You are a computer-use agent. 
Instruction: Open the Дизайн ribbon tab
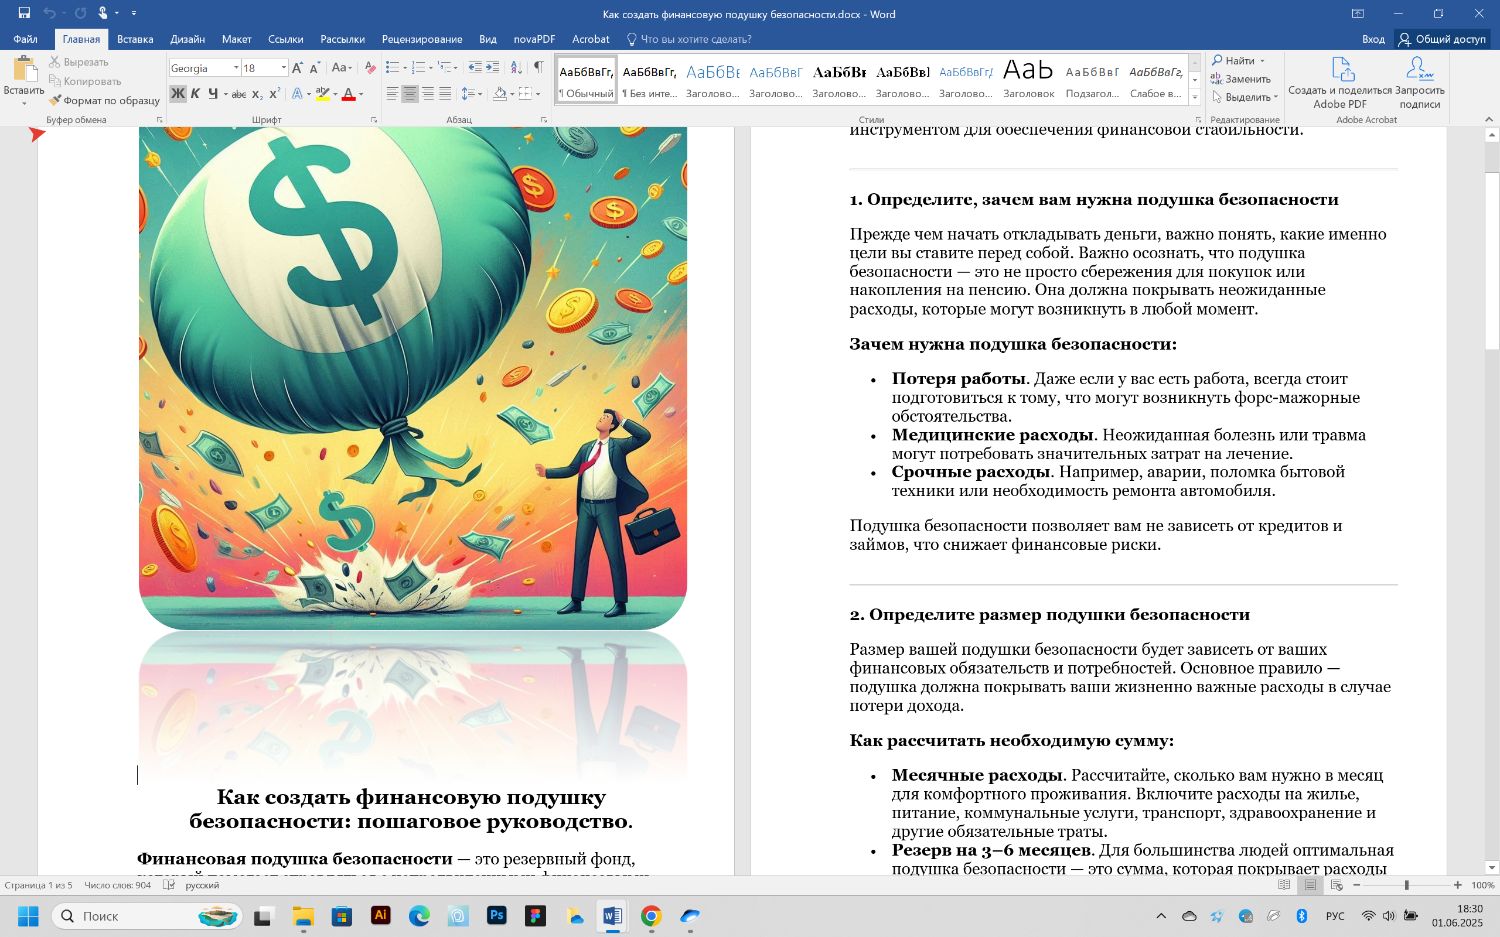[187, 39]
